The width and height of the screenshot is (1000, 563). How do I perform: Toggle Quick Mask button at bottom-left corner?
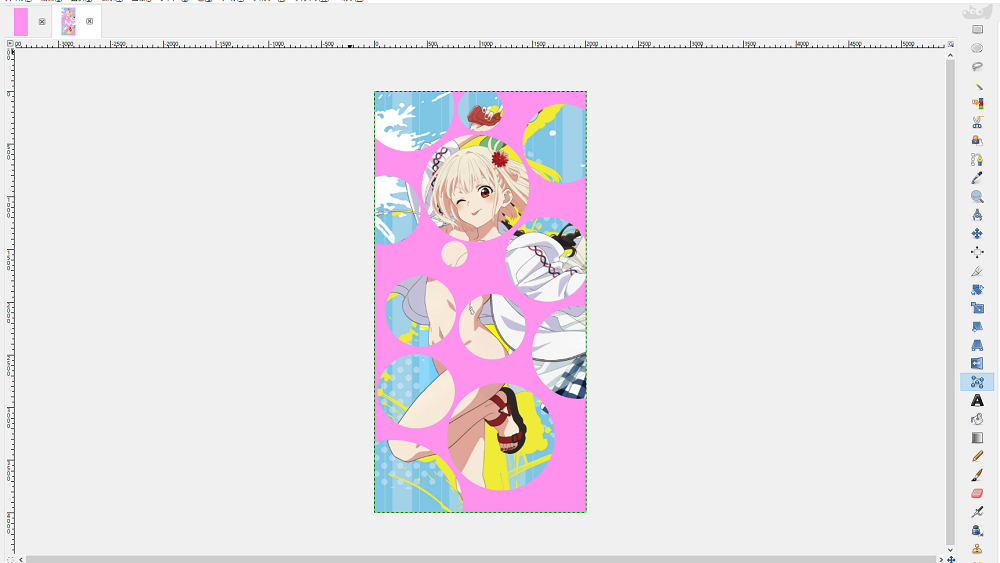pos(10,559)
